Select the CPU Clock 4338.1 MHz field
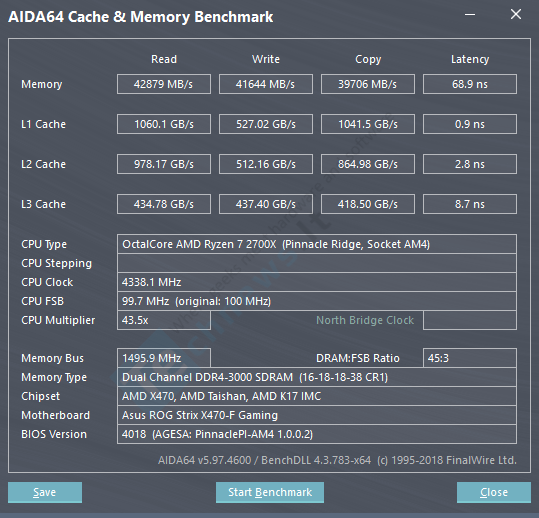The width and height of the screenshot is (539, 518). (x=317, y=282)
